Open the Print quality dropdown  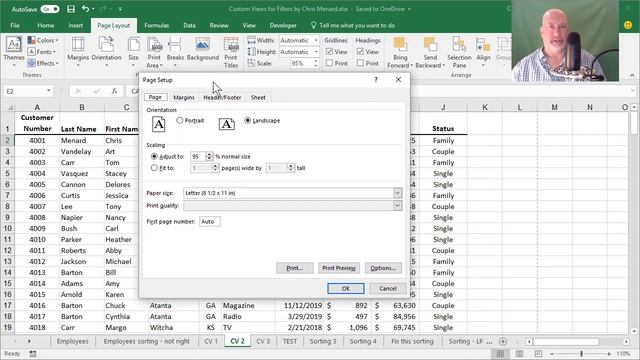point(397,206)
